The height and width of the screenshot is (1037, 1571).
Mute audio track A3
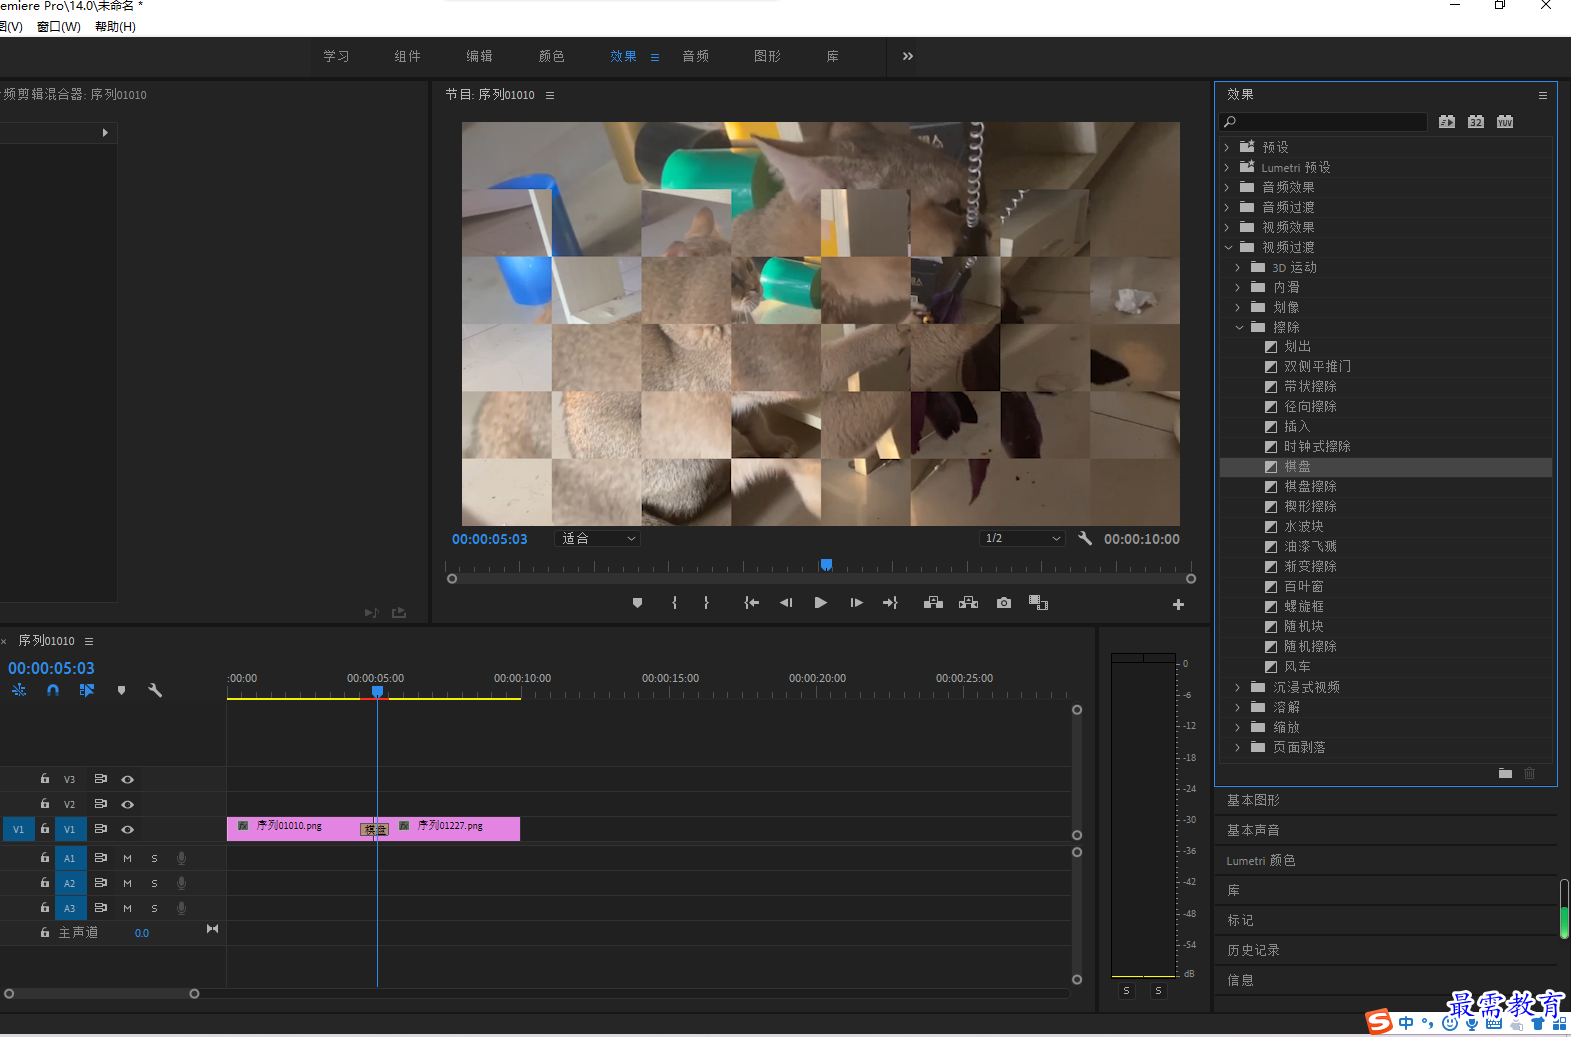pos(127,908)
